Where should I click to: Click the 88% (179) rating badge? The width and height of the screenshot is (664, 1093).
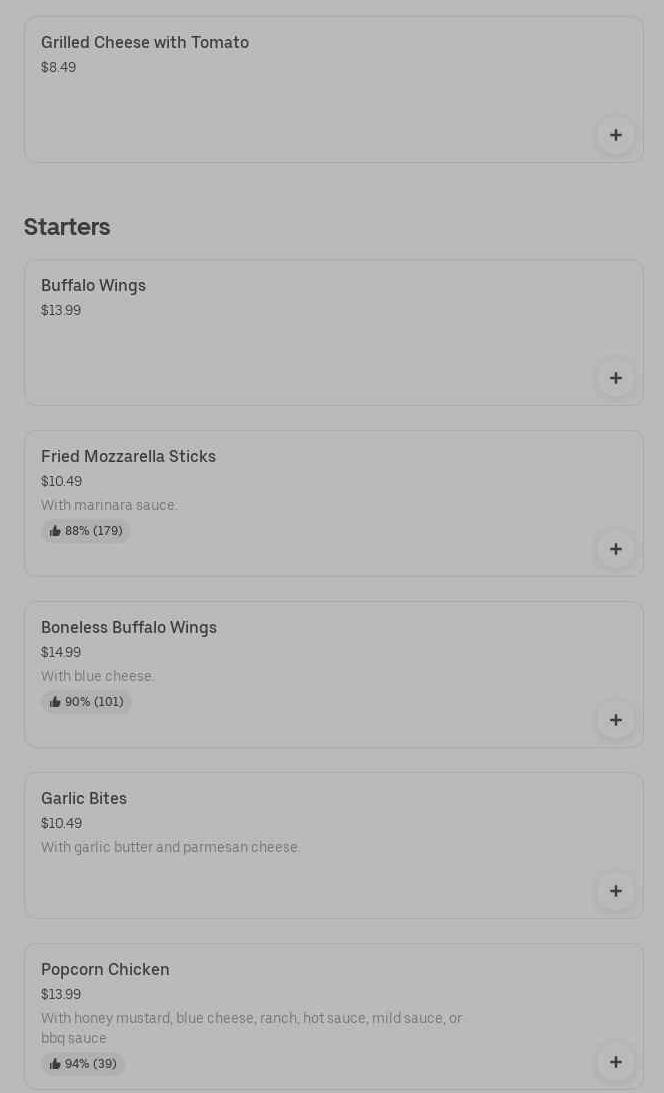click(x=86, y=531)
